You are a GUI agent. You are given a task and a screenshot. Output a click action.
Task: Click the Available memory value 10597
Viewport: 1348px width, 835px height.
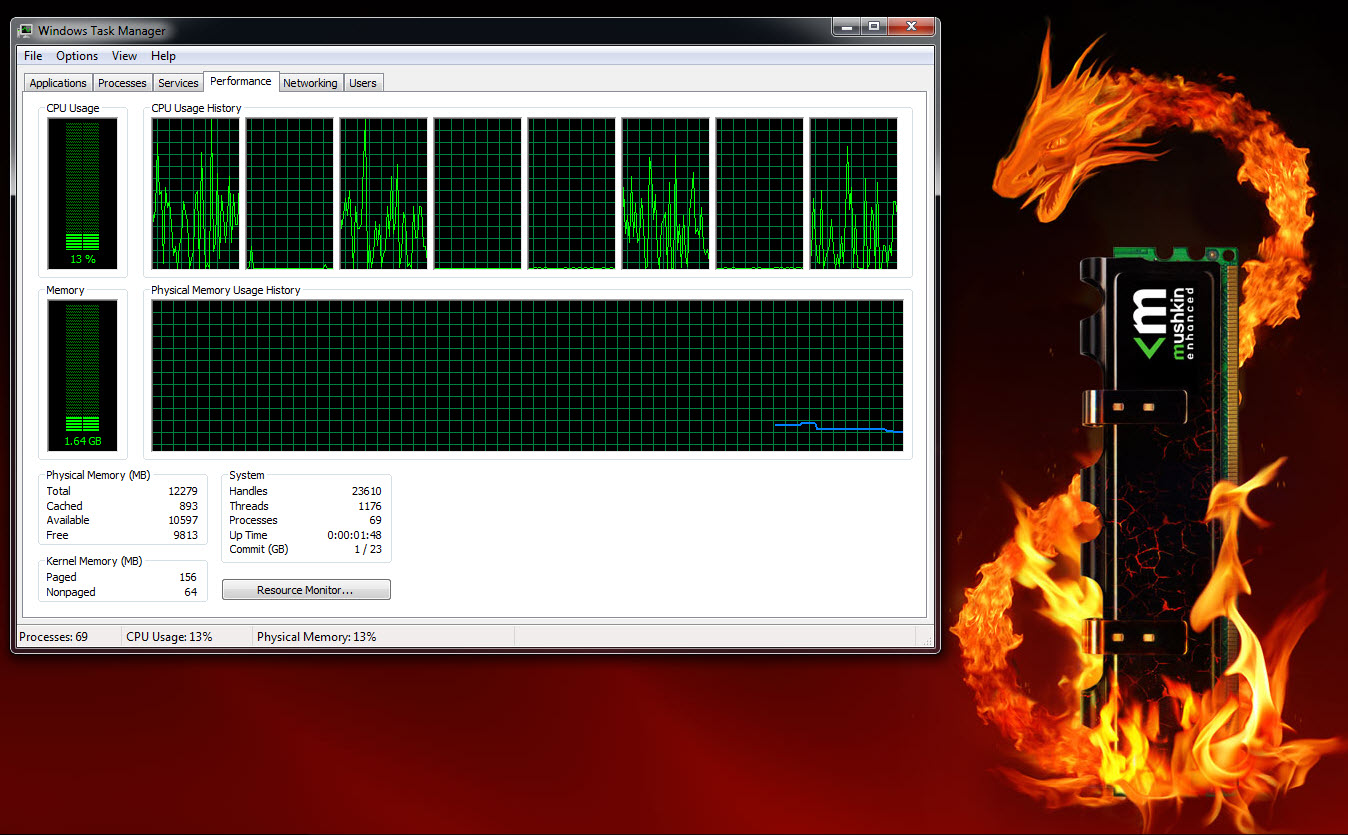point(183,520)
